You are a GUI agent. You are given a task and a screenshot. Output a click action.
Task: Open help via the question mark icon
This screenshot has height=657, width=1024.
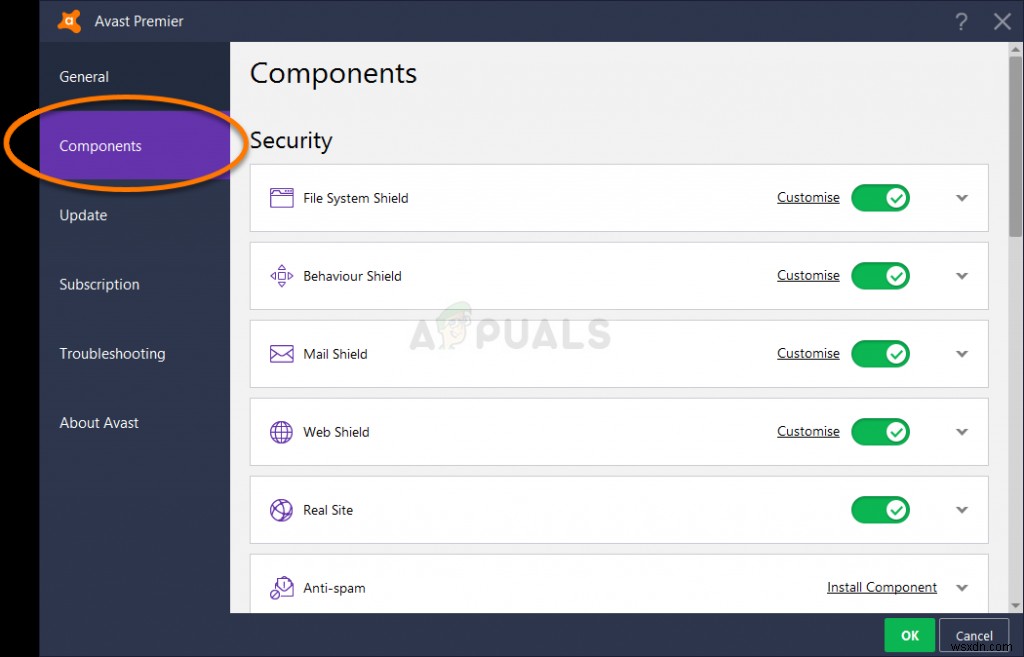click(961, 21)
